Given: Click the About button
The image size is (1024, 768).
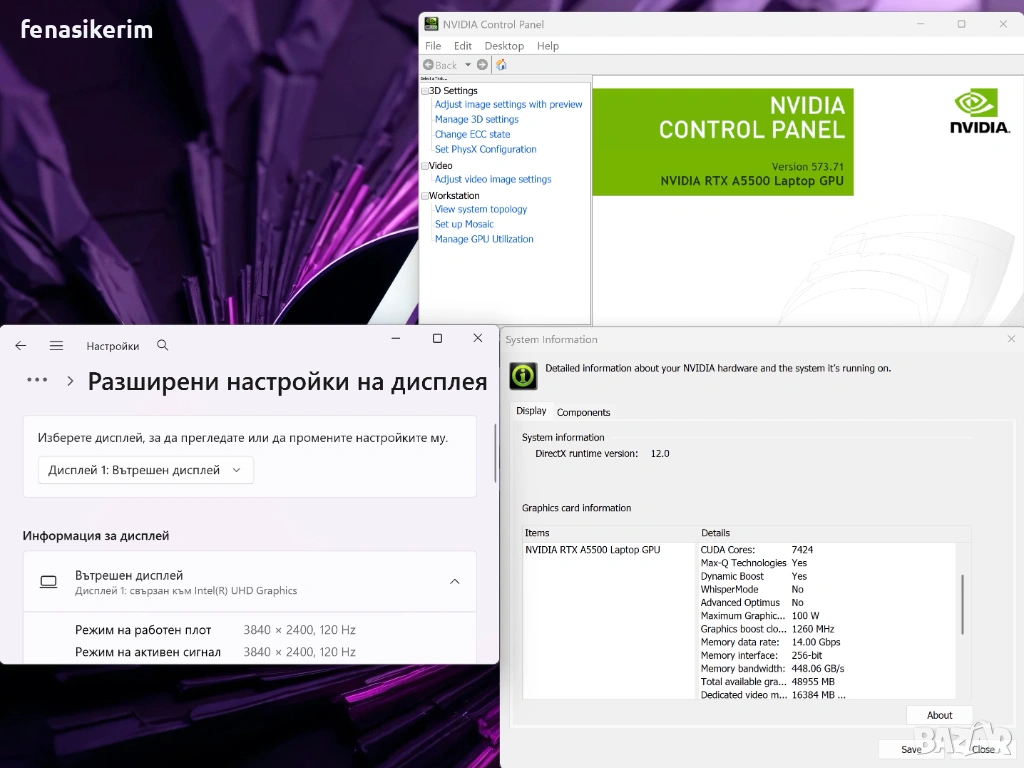Looking at the screenshot, I should (939, 715).
